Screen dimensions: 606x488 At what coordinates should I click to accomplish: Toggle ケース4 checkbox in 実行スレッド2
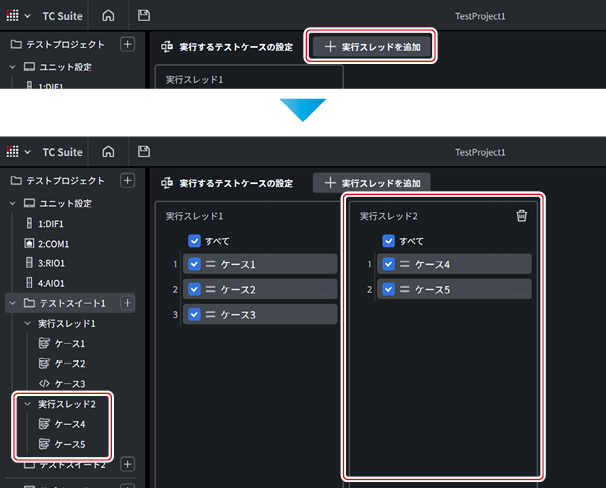(388, 264)
